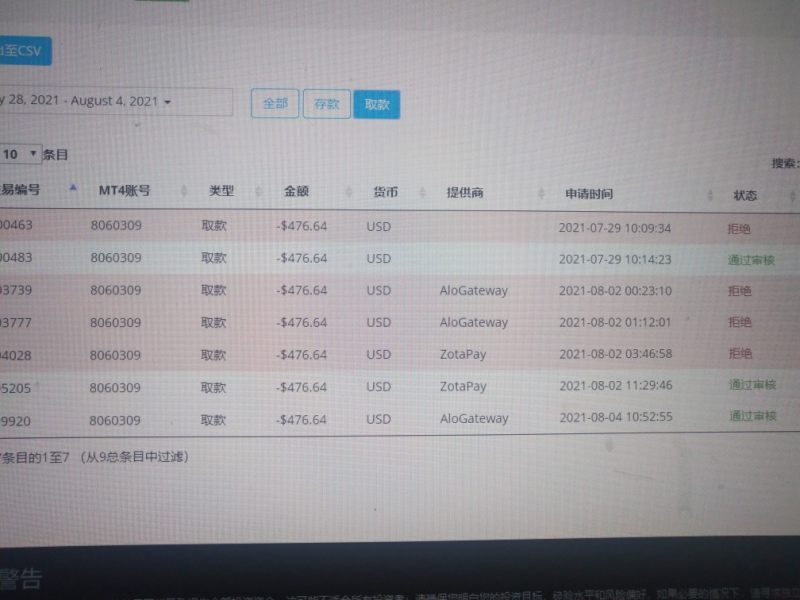Open the 10 entries per page dropdown
This screenshot has height=600, width=800.
pos(20,154)
